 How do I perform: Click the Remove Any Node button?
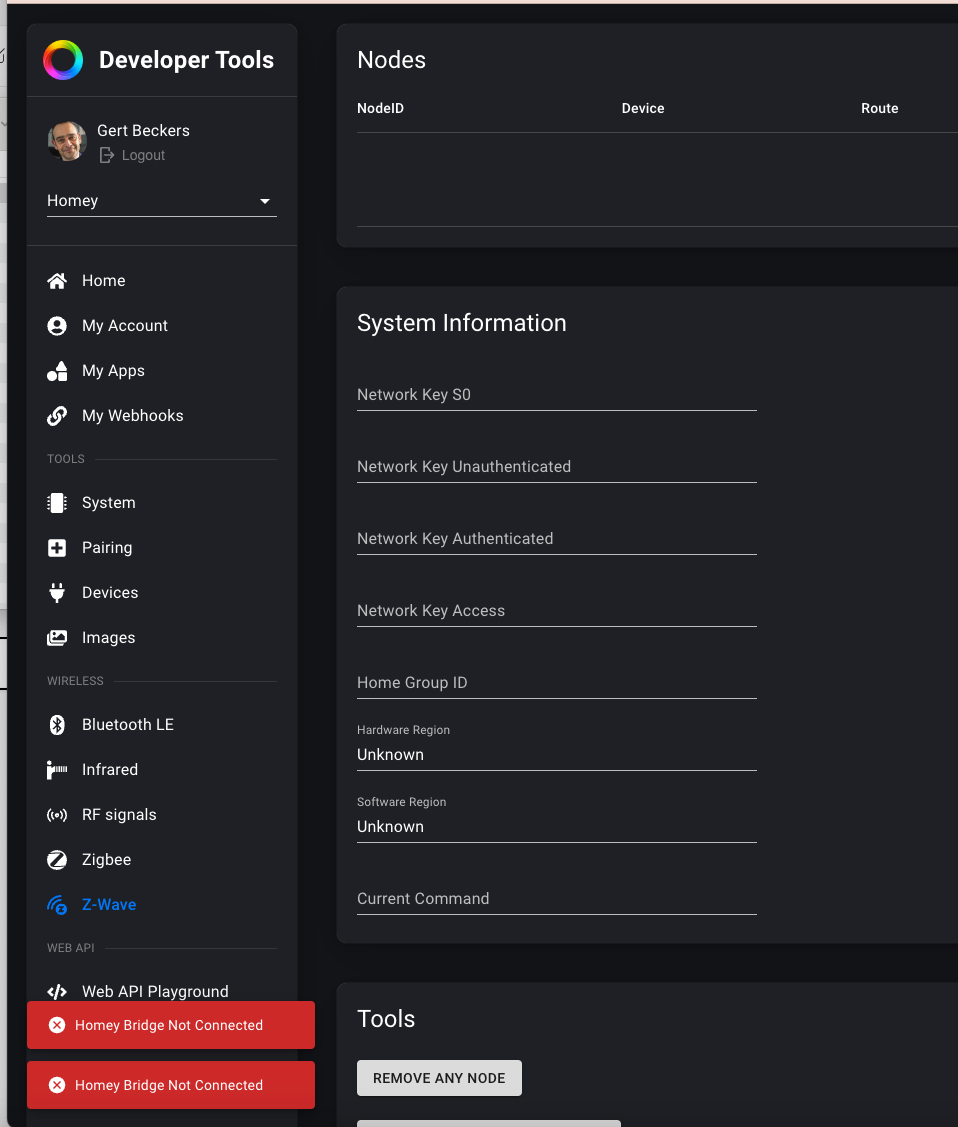439,1078
